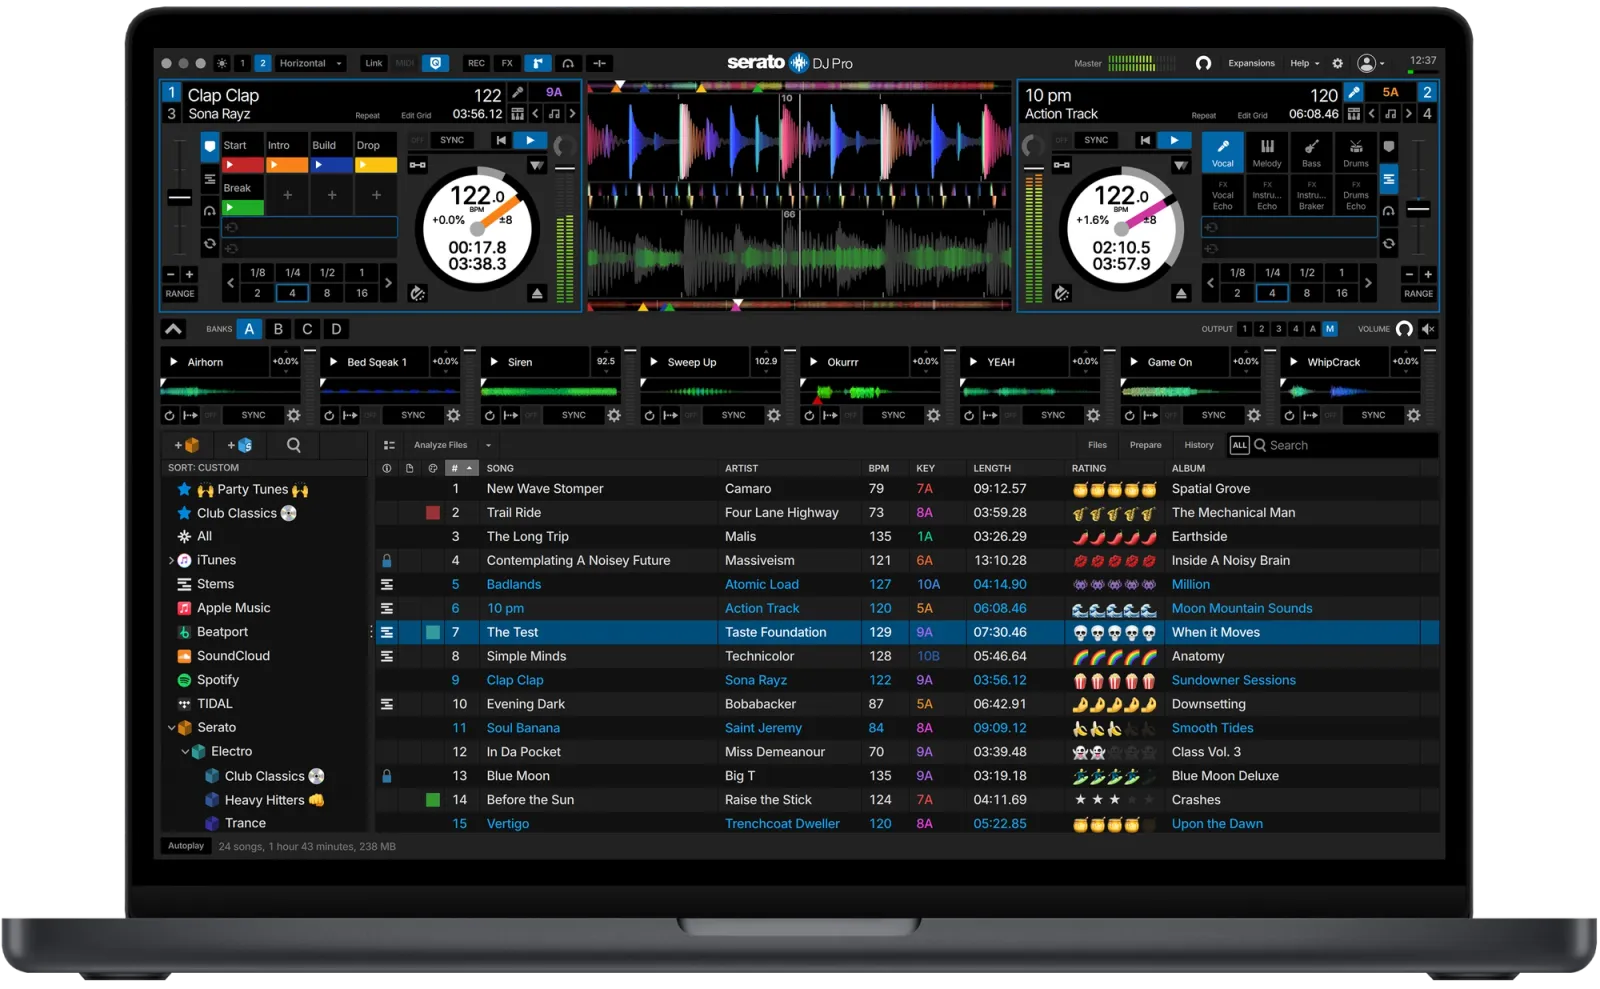The width and height of the screenshot is (1600, 989).
Task: Open Airhorn sample slot settings gear
Action: pos(293,415)
